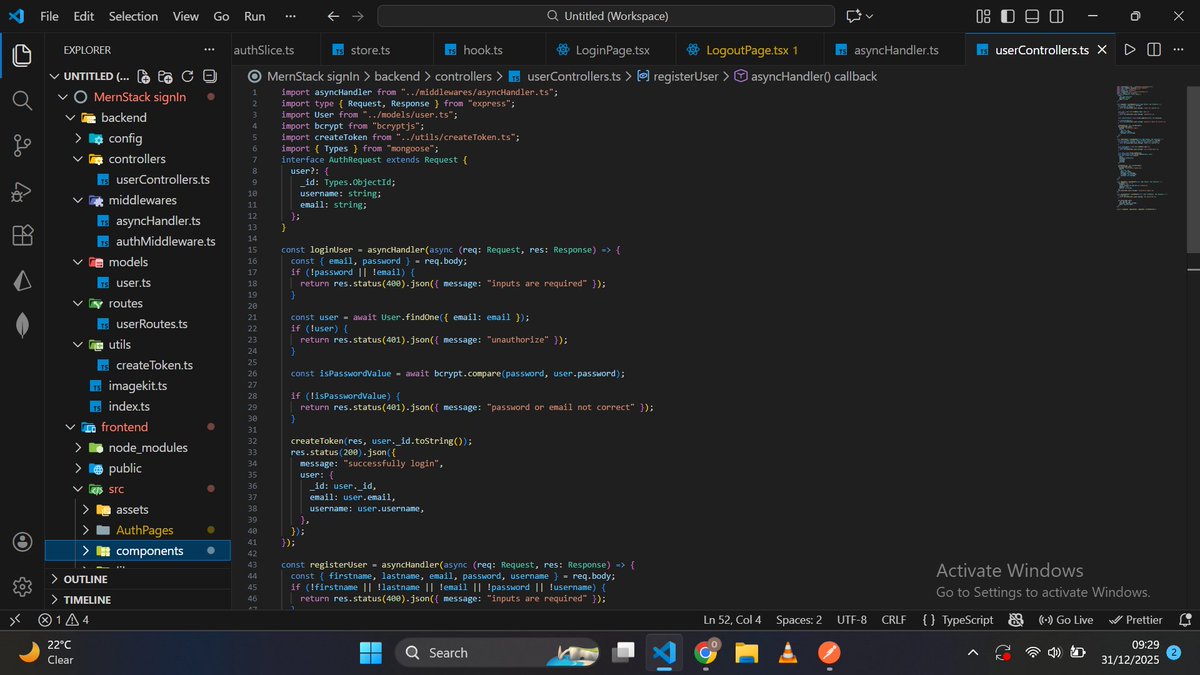The height and width of the screenshot is (675, 1200).
Task: Toggle the bottom panel
Action: click(x=1033, y=16)
